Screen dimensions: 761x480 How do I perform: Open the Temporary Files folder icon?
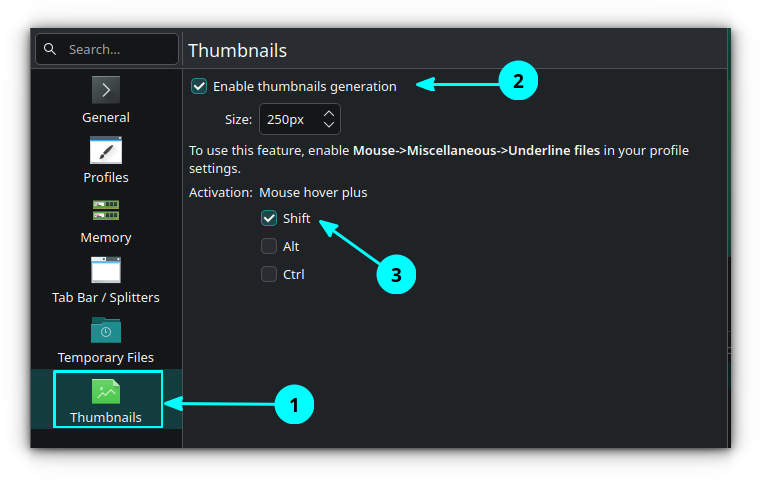[106, 330]
